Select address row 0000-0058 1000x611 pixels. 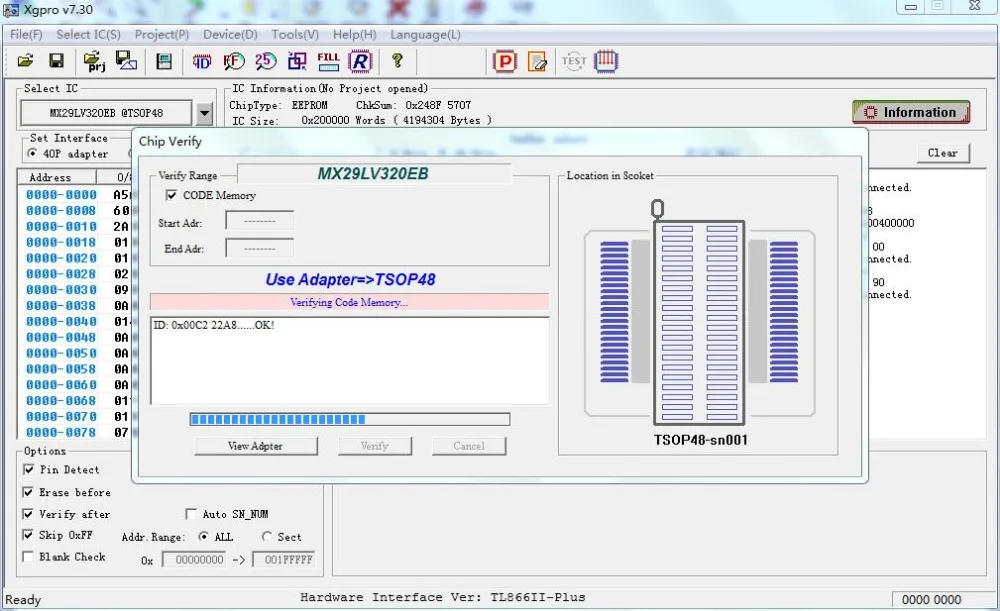(x=61, y=369)
